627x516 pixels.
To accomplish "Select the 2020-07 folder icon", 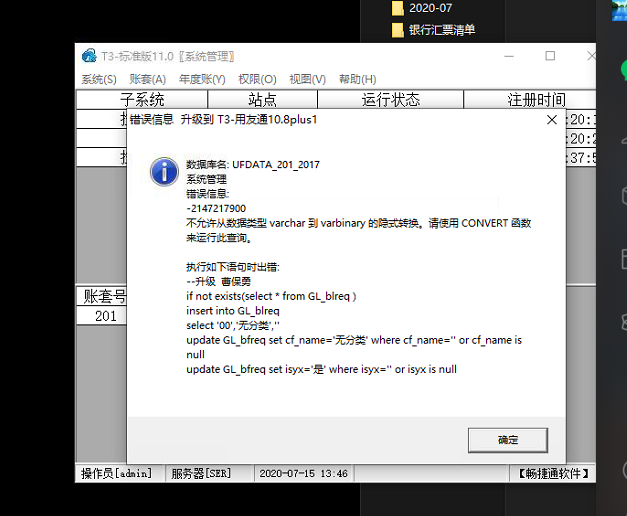I will (x=397, y=8).
